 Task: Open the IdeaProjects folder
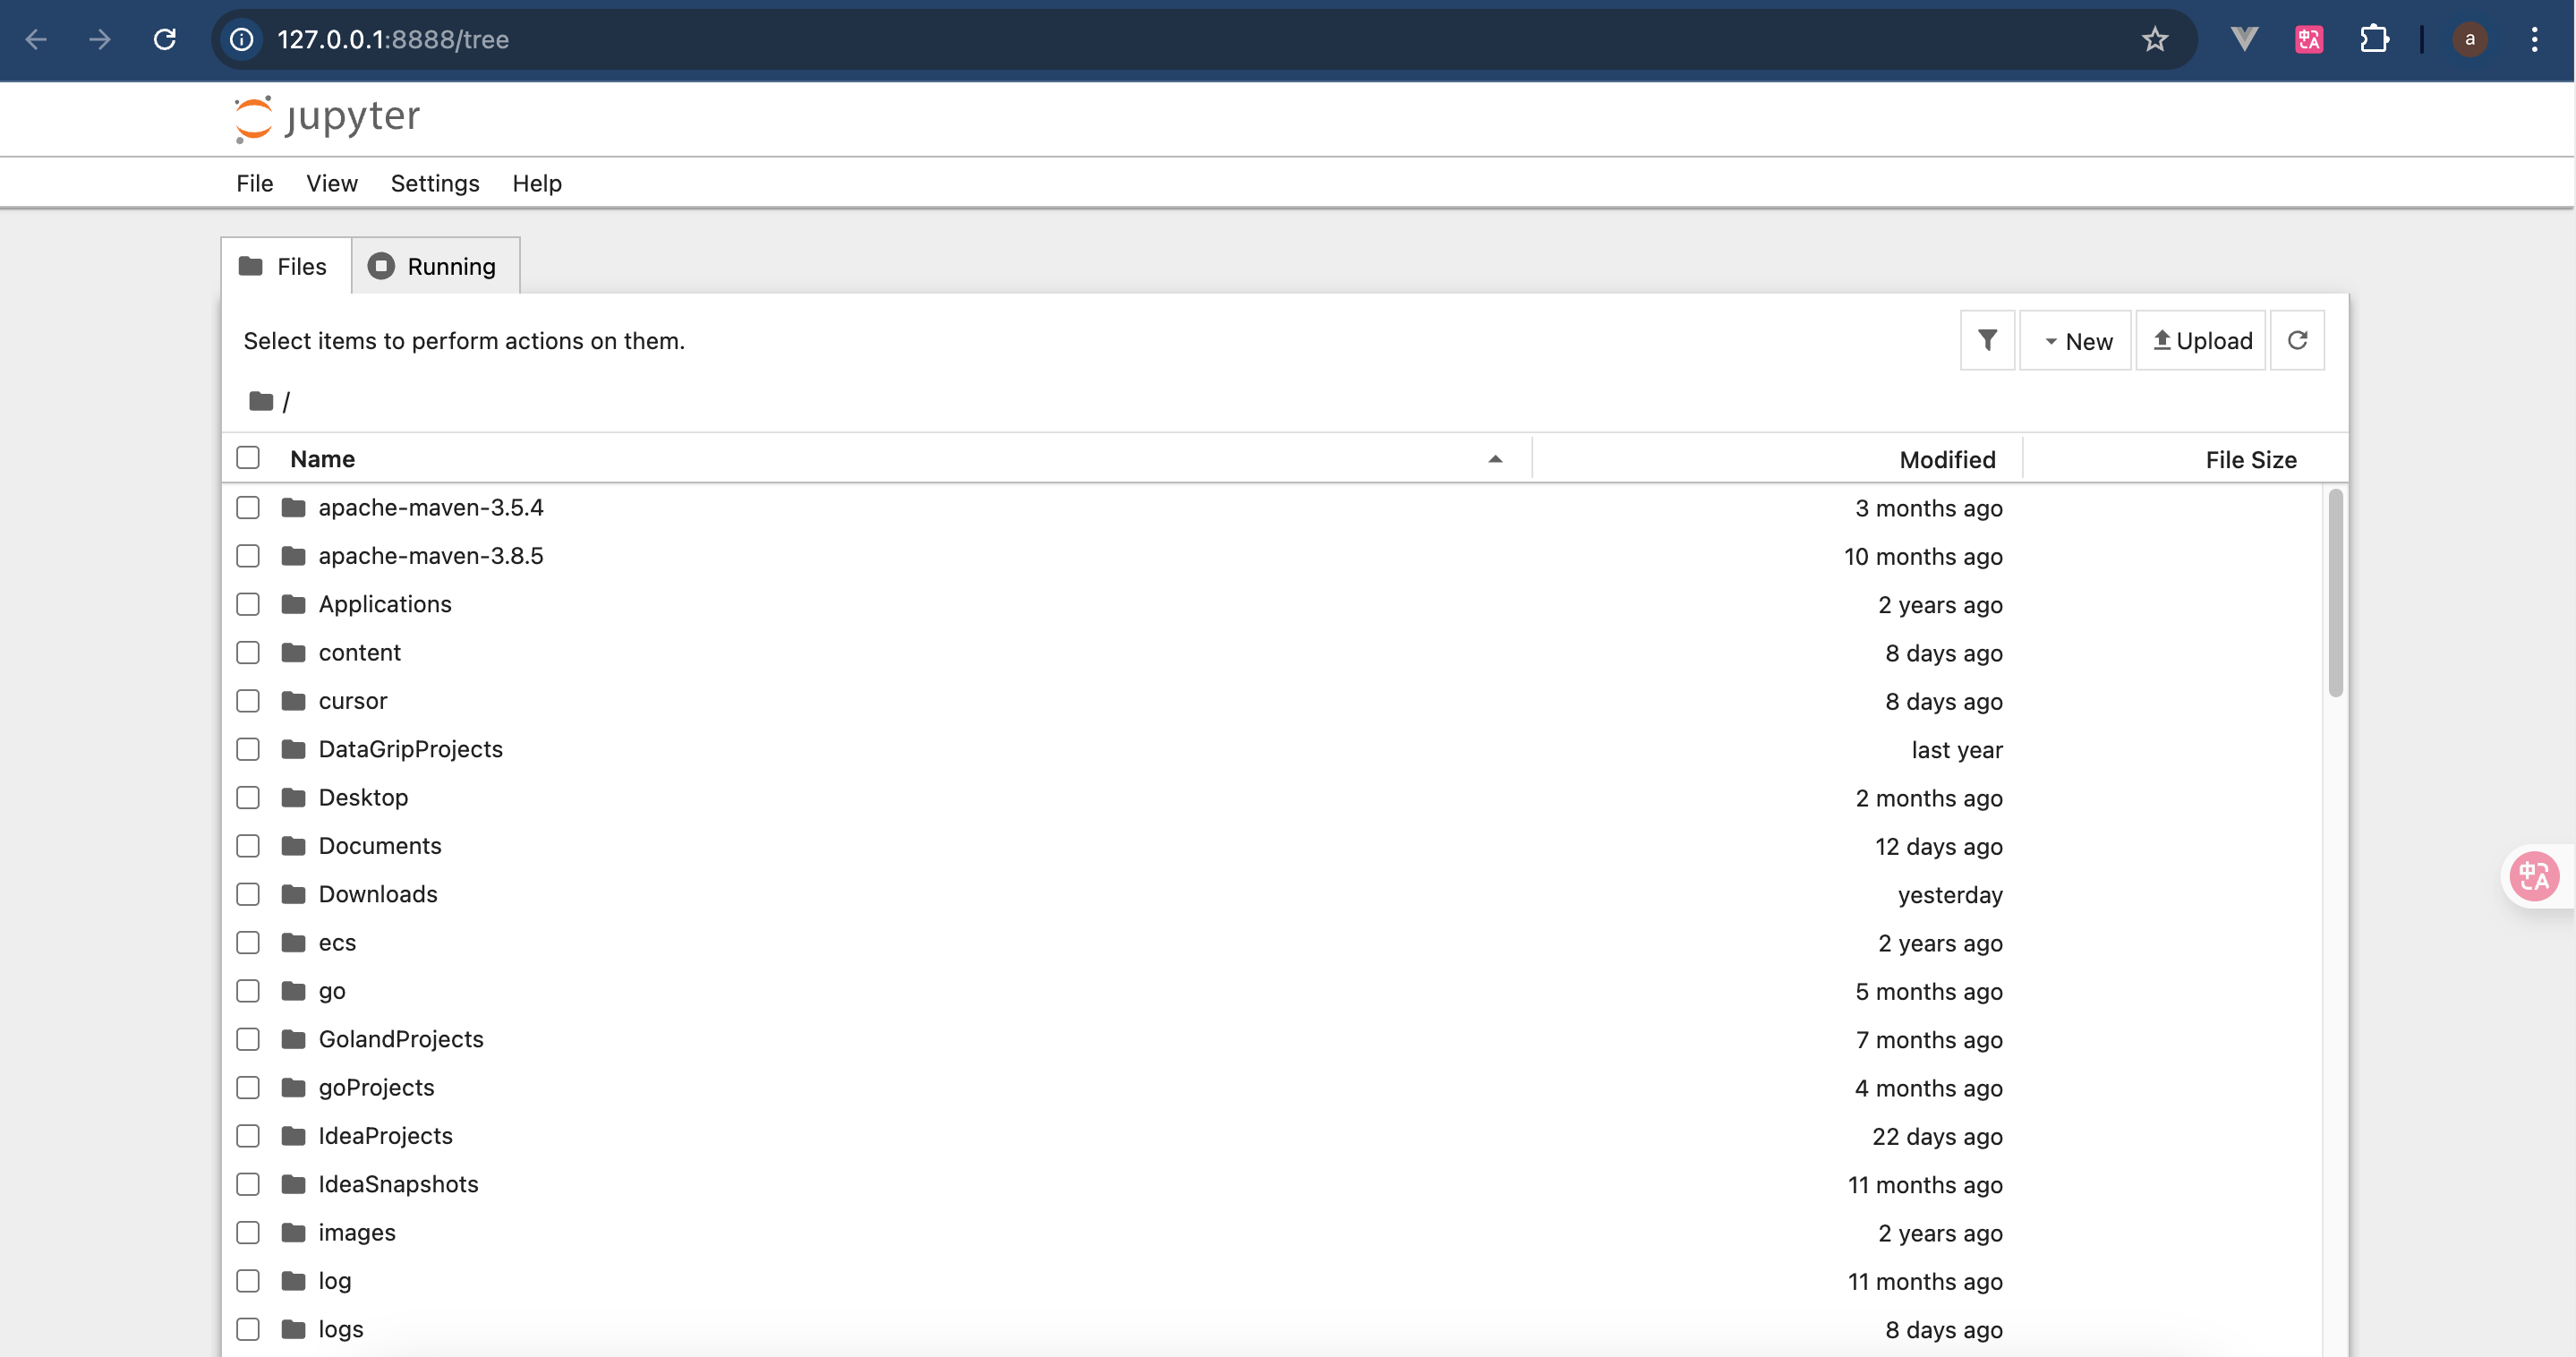(385, 1136)
